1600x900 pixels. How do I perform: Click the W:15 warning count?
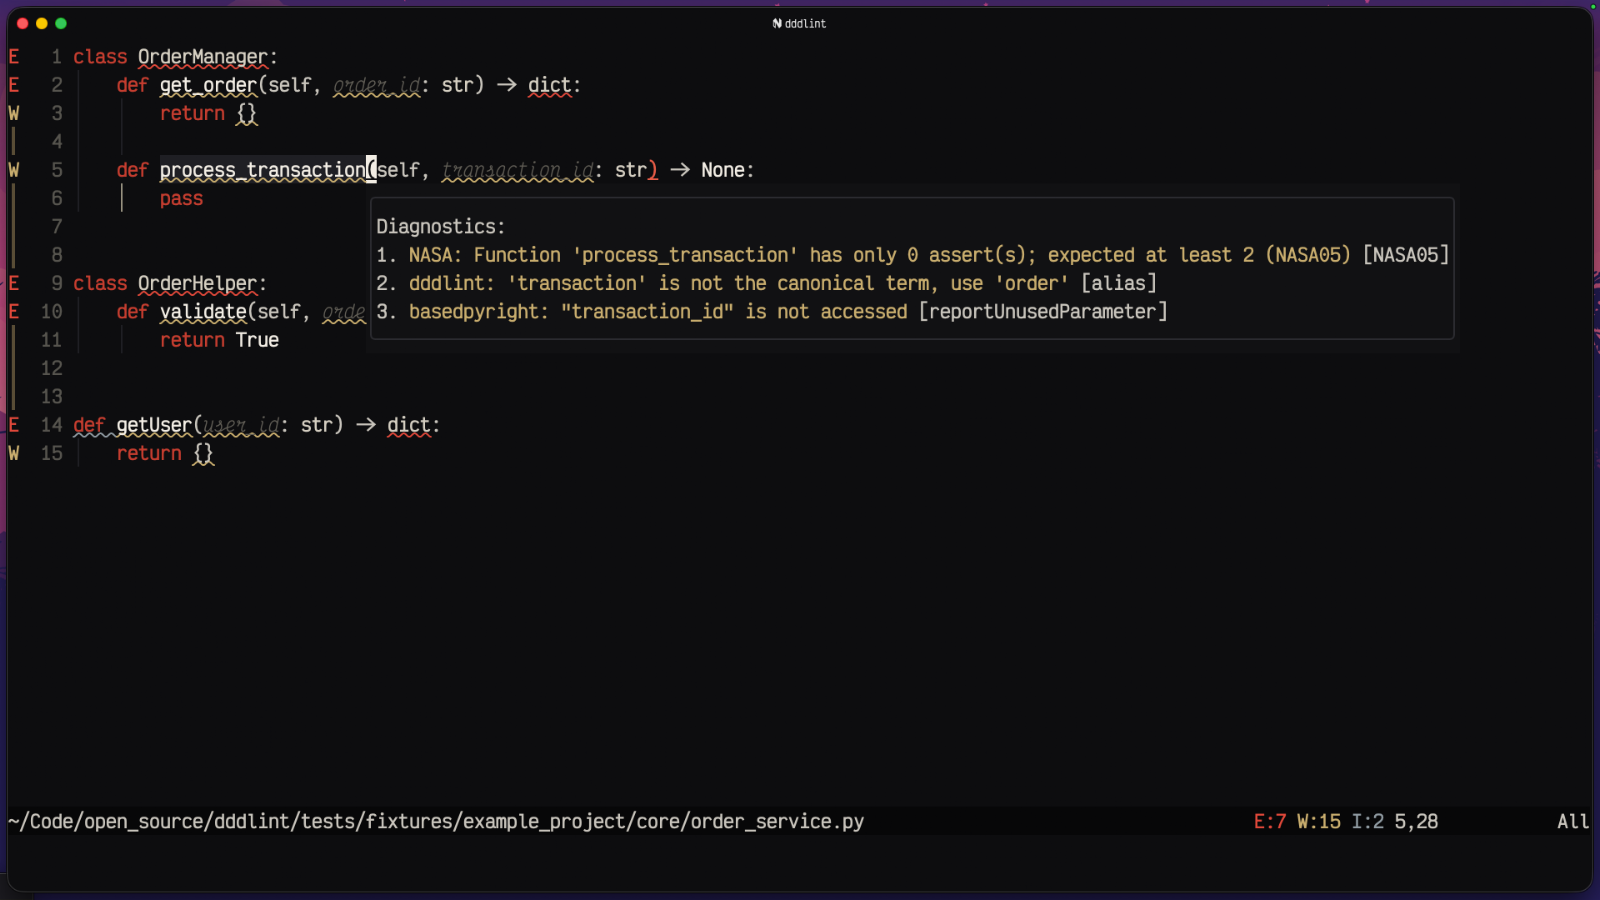tap(1319, 821)
